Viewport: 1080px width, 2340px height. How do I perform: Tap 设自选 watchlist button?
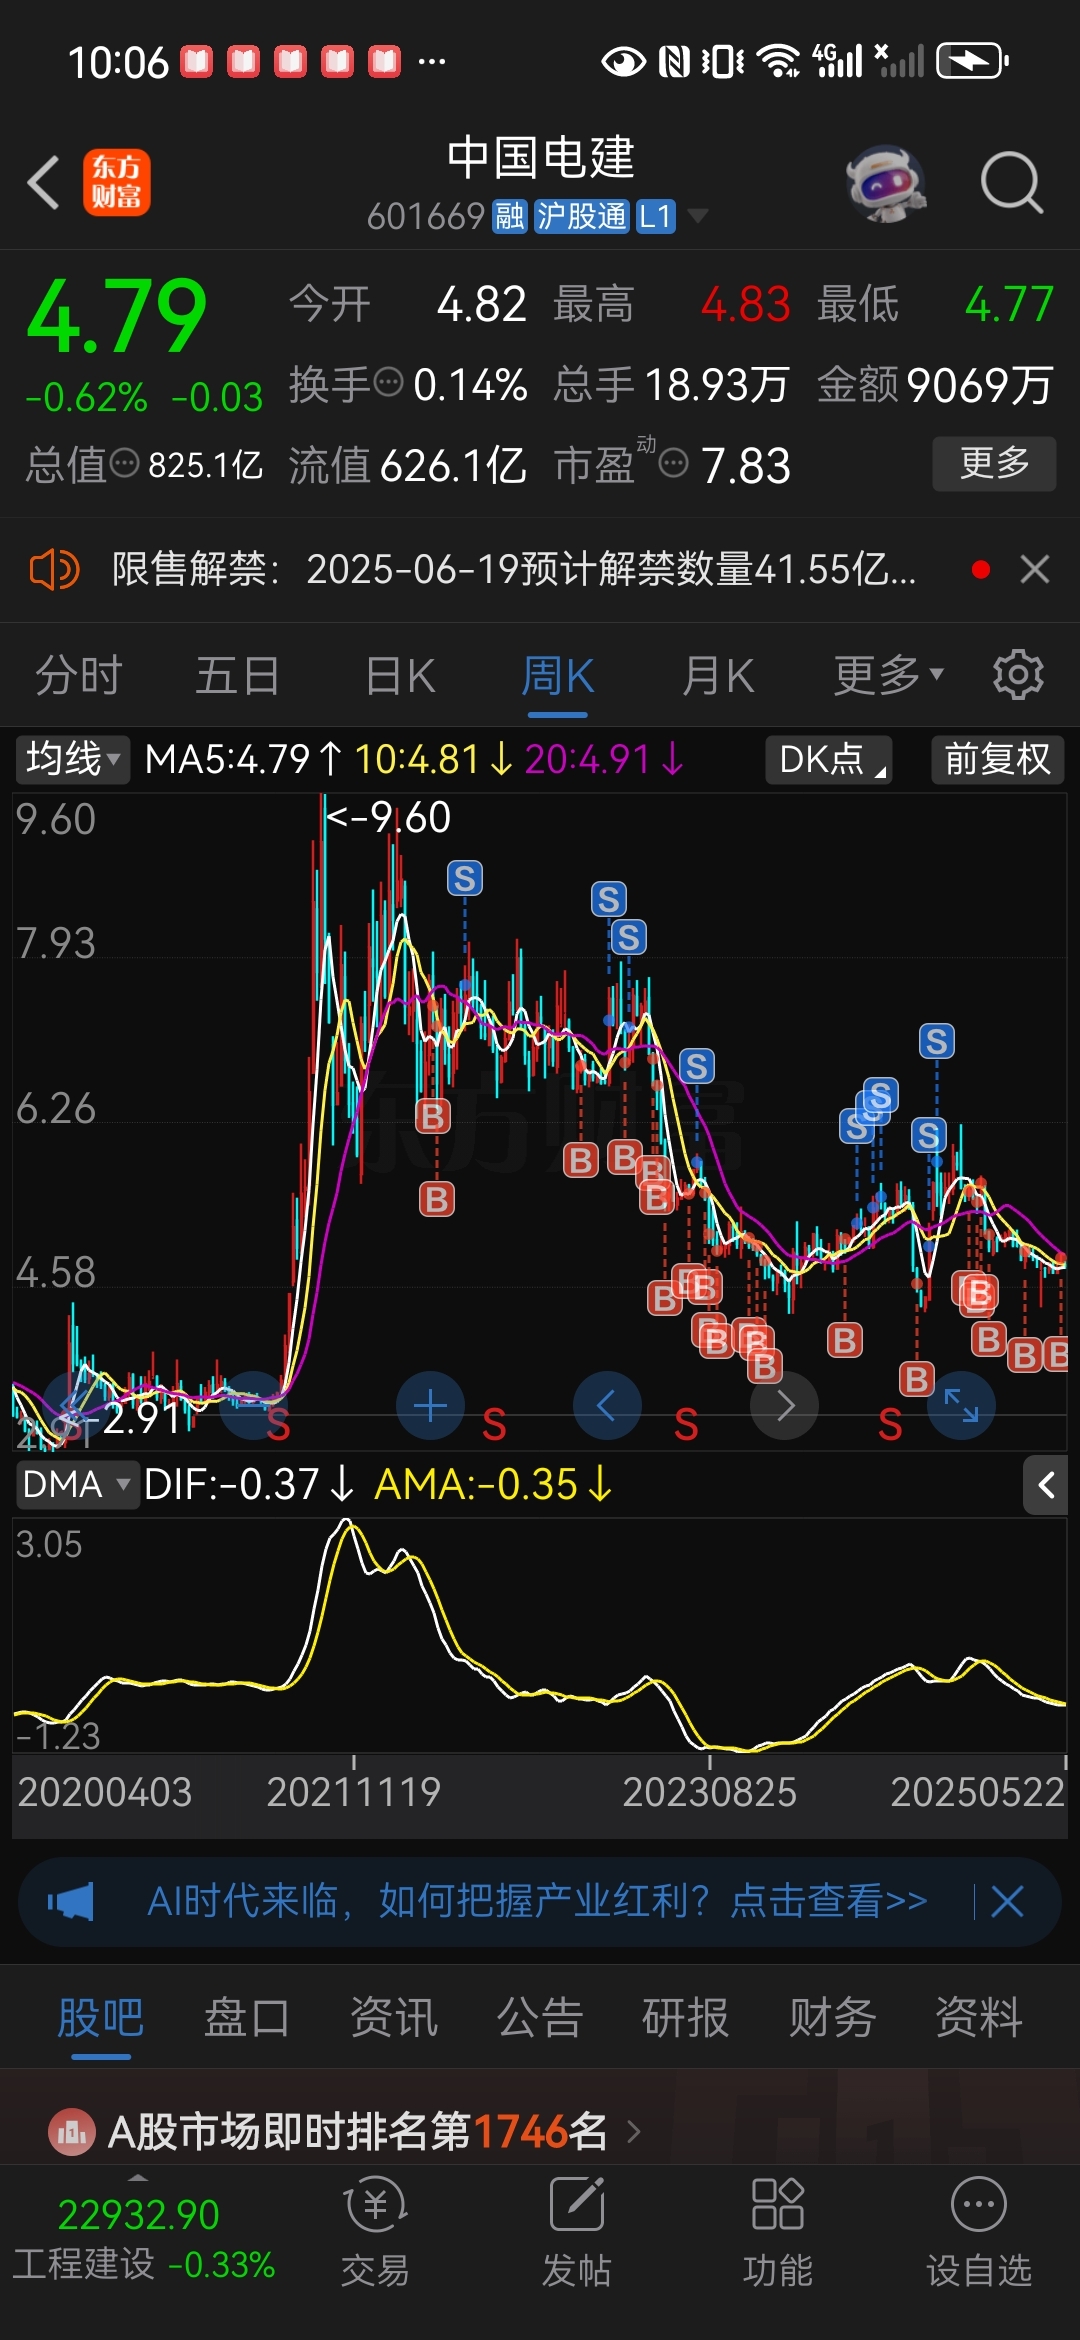(x=979, y=2232)
